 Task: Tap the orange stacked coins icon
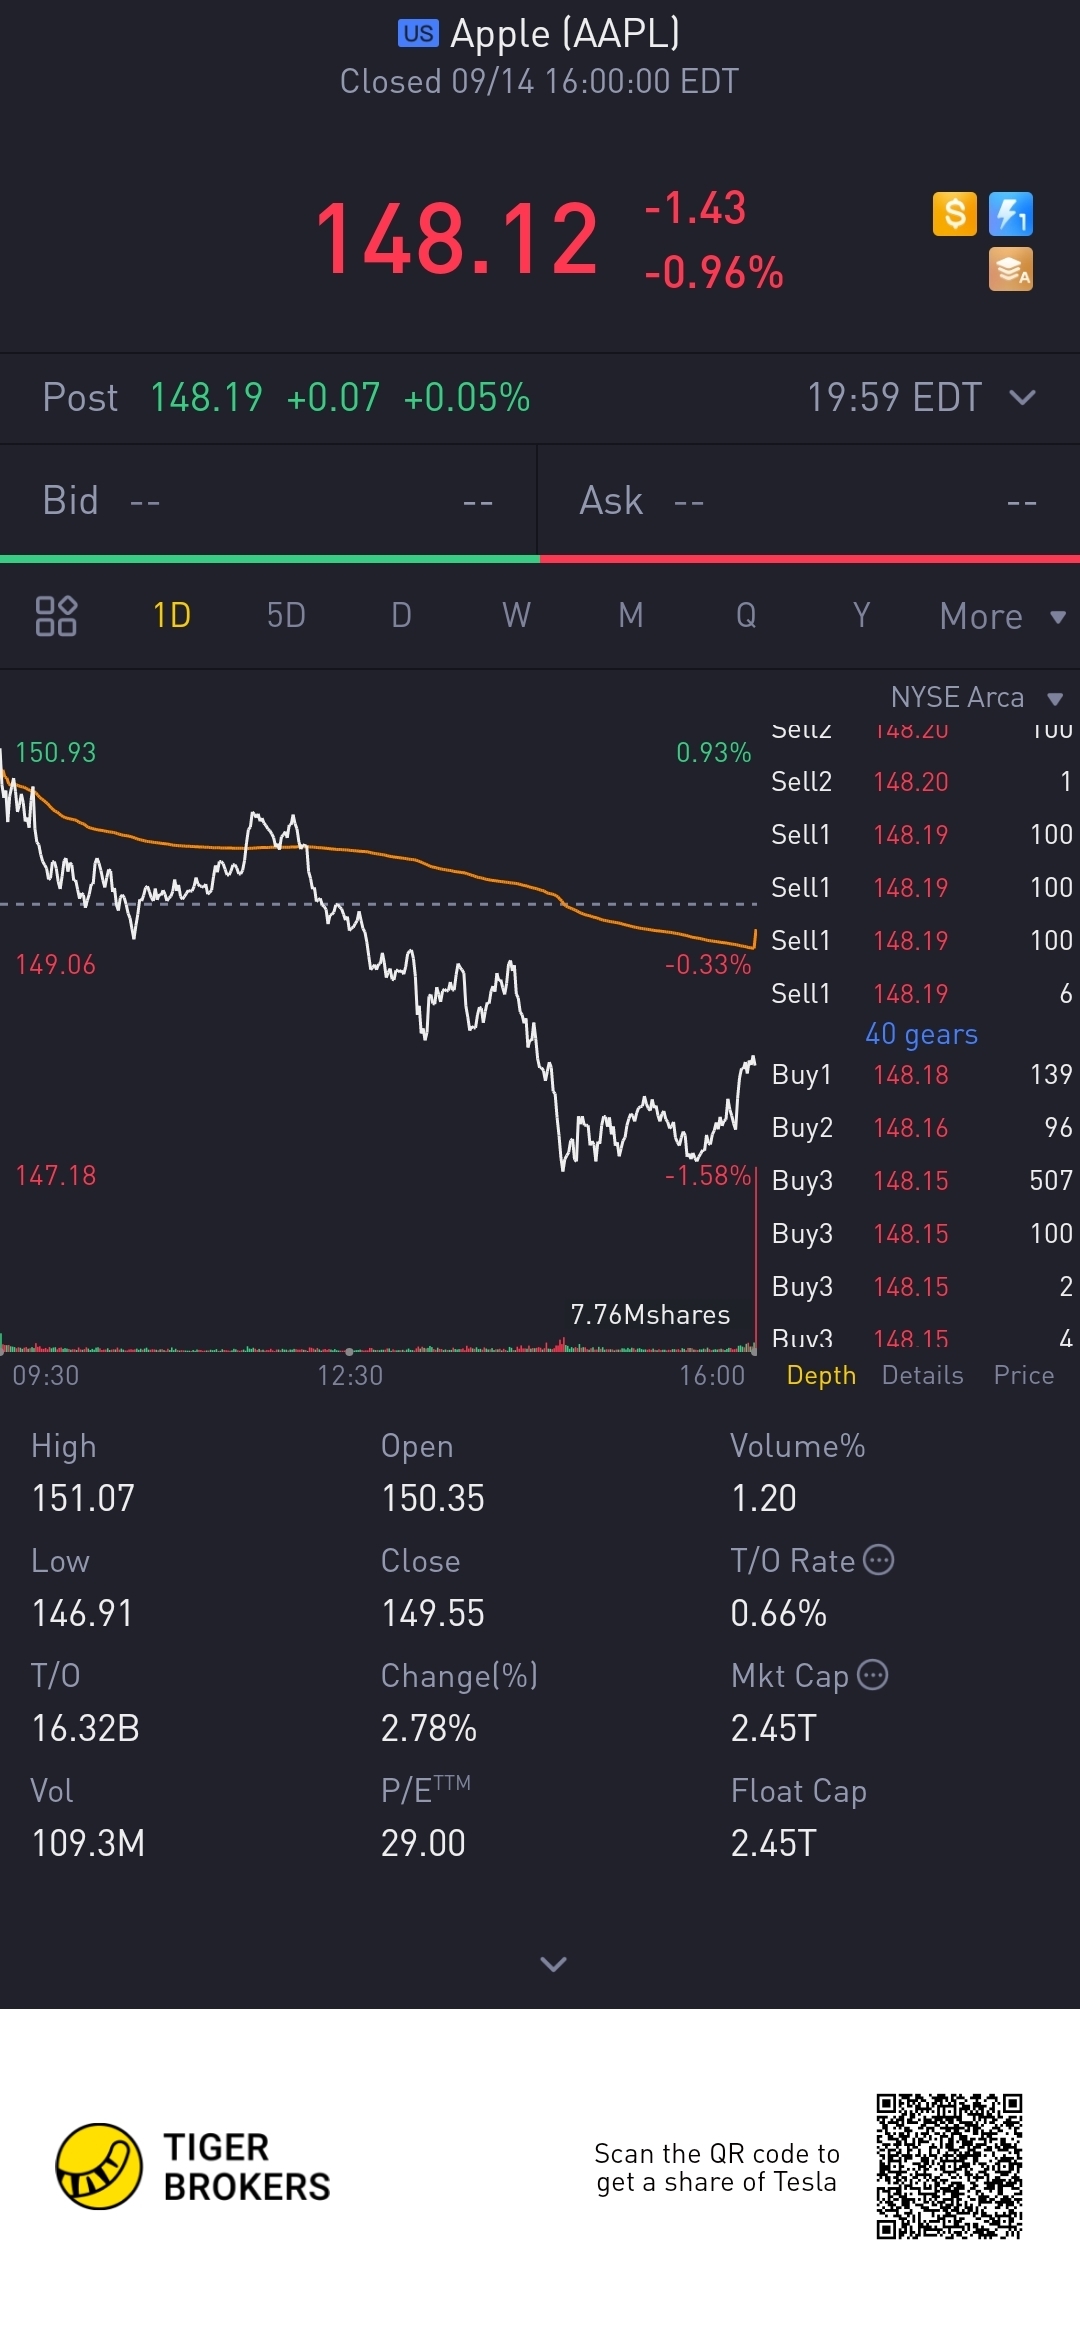click(1010, 270)
